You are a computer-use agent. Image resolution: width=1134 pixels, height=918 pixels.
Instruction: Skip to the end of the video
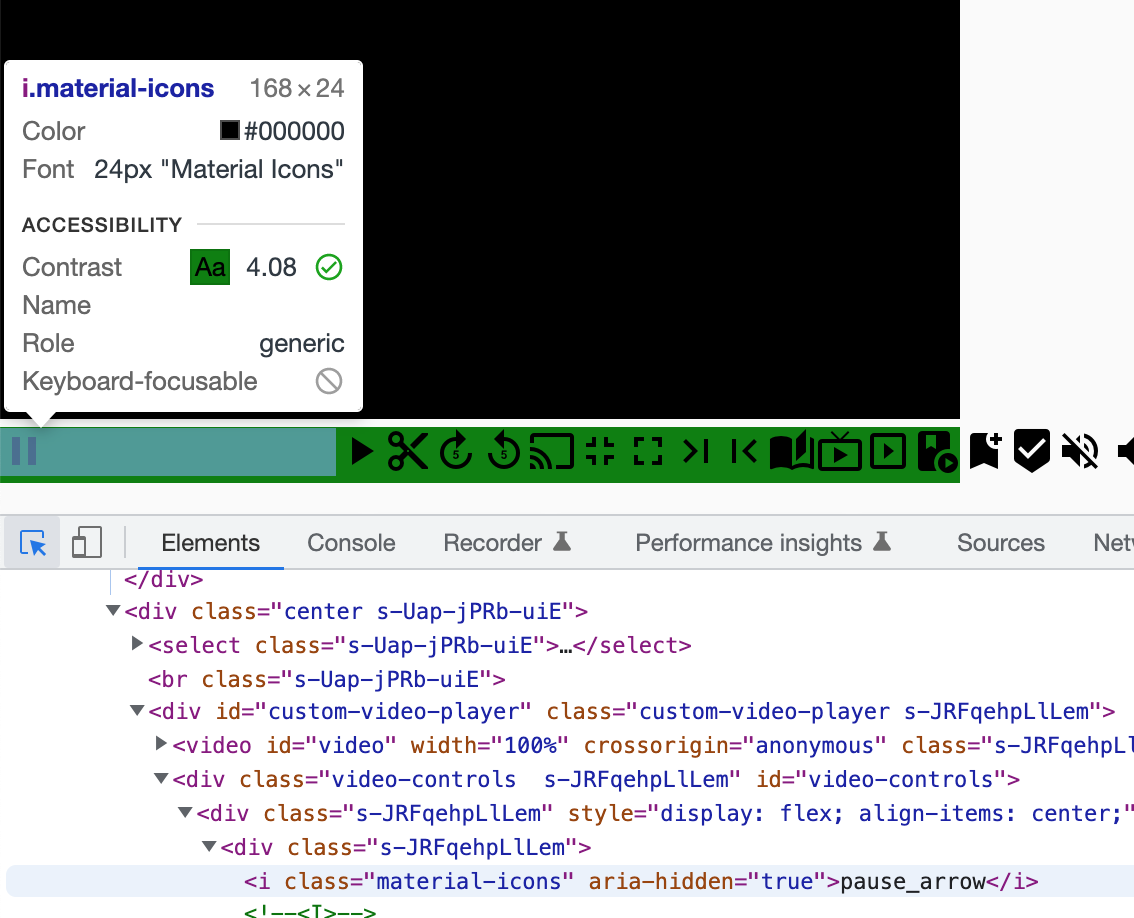[x=697, y=451]
